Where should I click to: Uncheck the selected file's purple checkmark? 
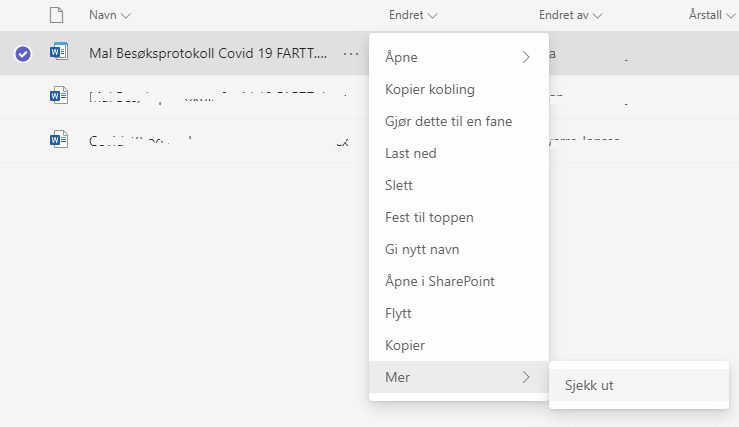pyautogui.click(x=23, y=54)
